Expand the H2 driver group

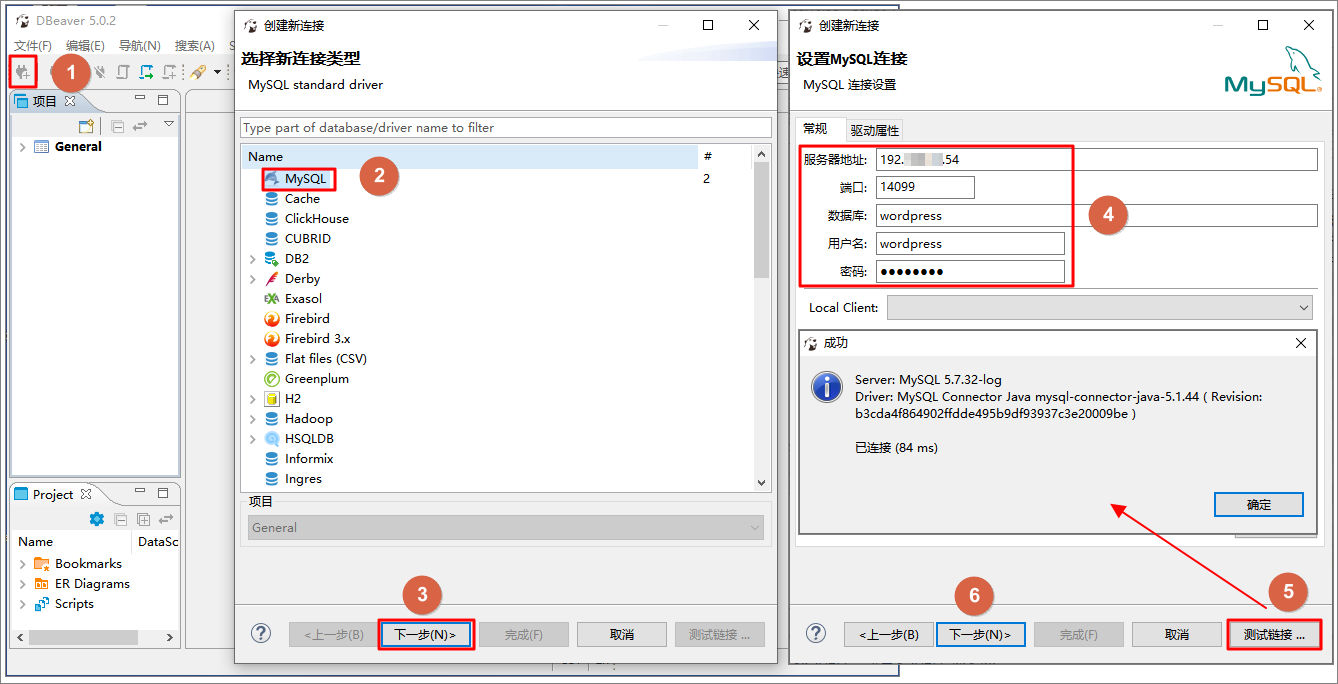coord(253,399)
